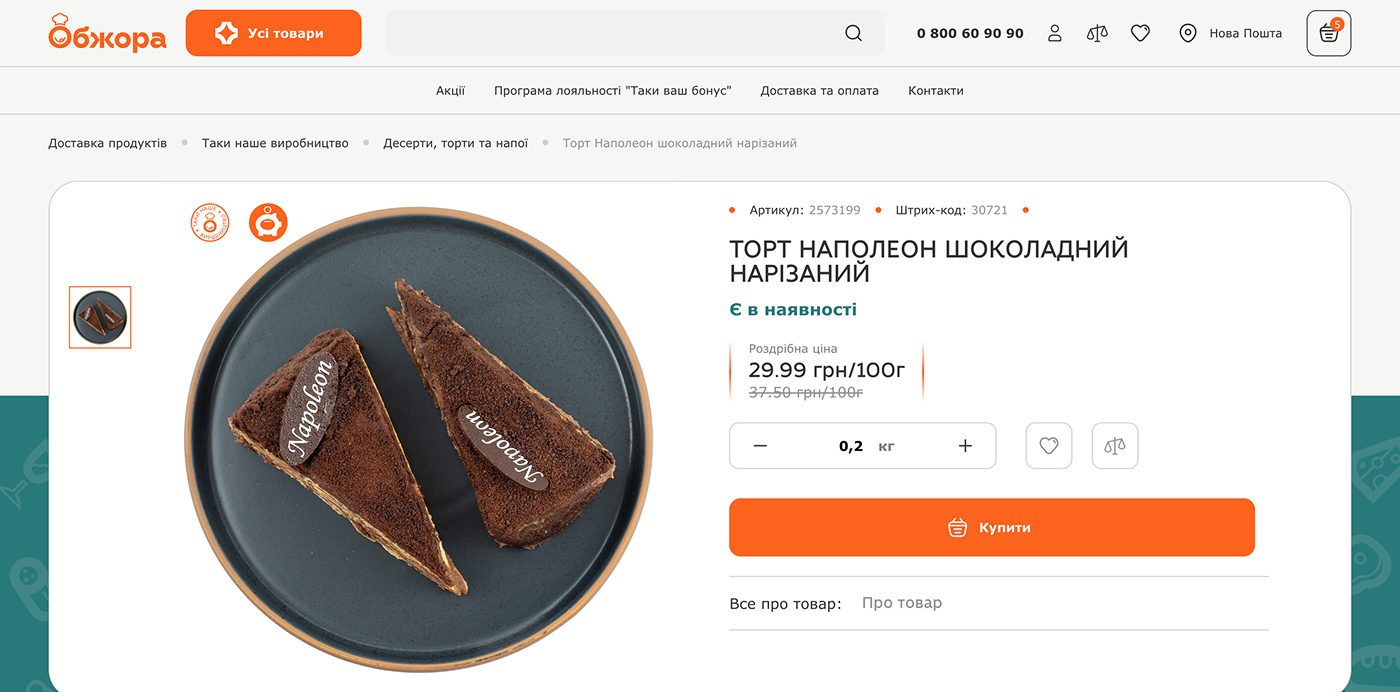The height and width of the screenshot is (692, 1400).
Task: Open the shopping basket cart icon
Action: pyautogui.click(x=1328, y=33)
